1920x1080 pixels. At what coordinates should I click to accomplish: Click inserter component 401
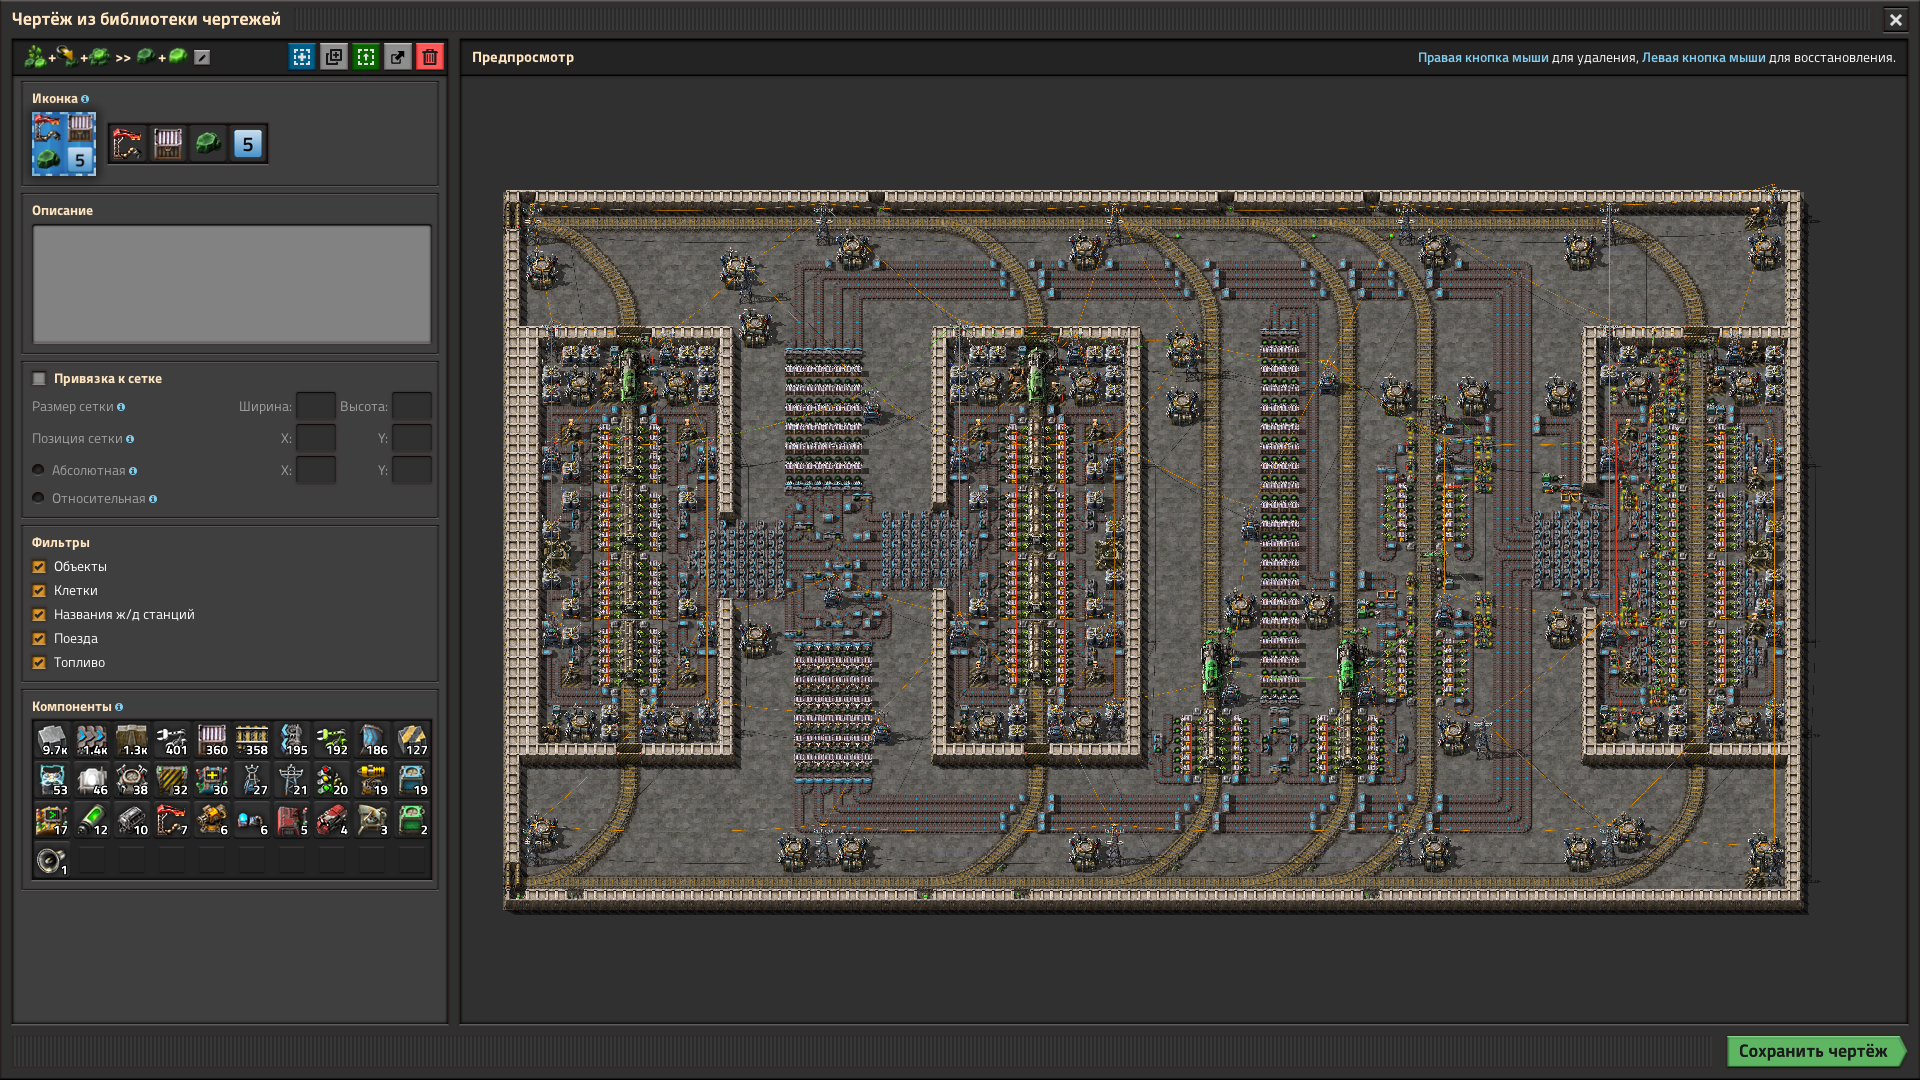coord(172,740)
